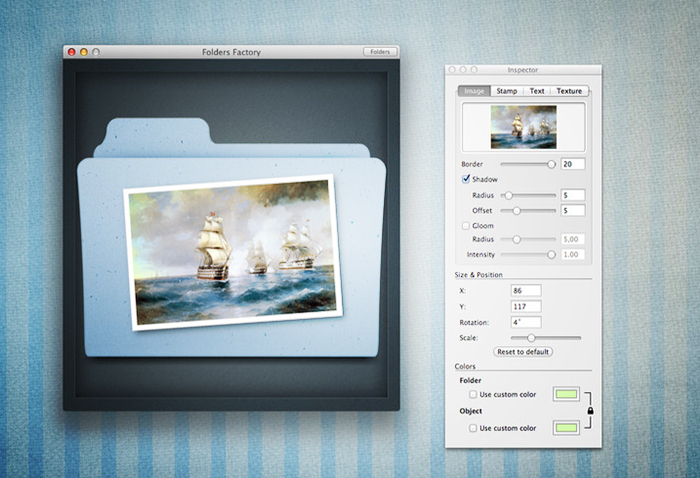The height and width of the screenshot is (478, 700).
Task: Adjust the Shadow Radius slider
Action: click(528, 195)
